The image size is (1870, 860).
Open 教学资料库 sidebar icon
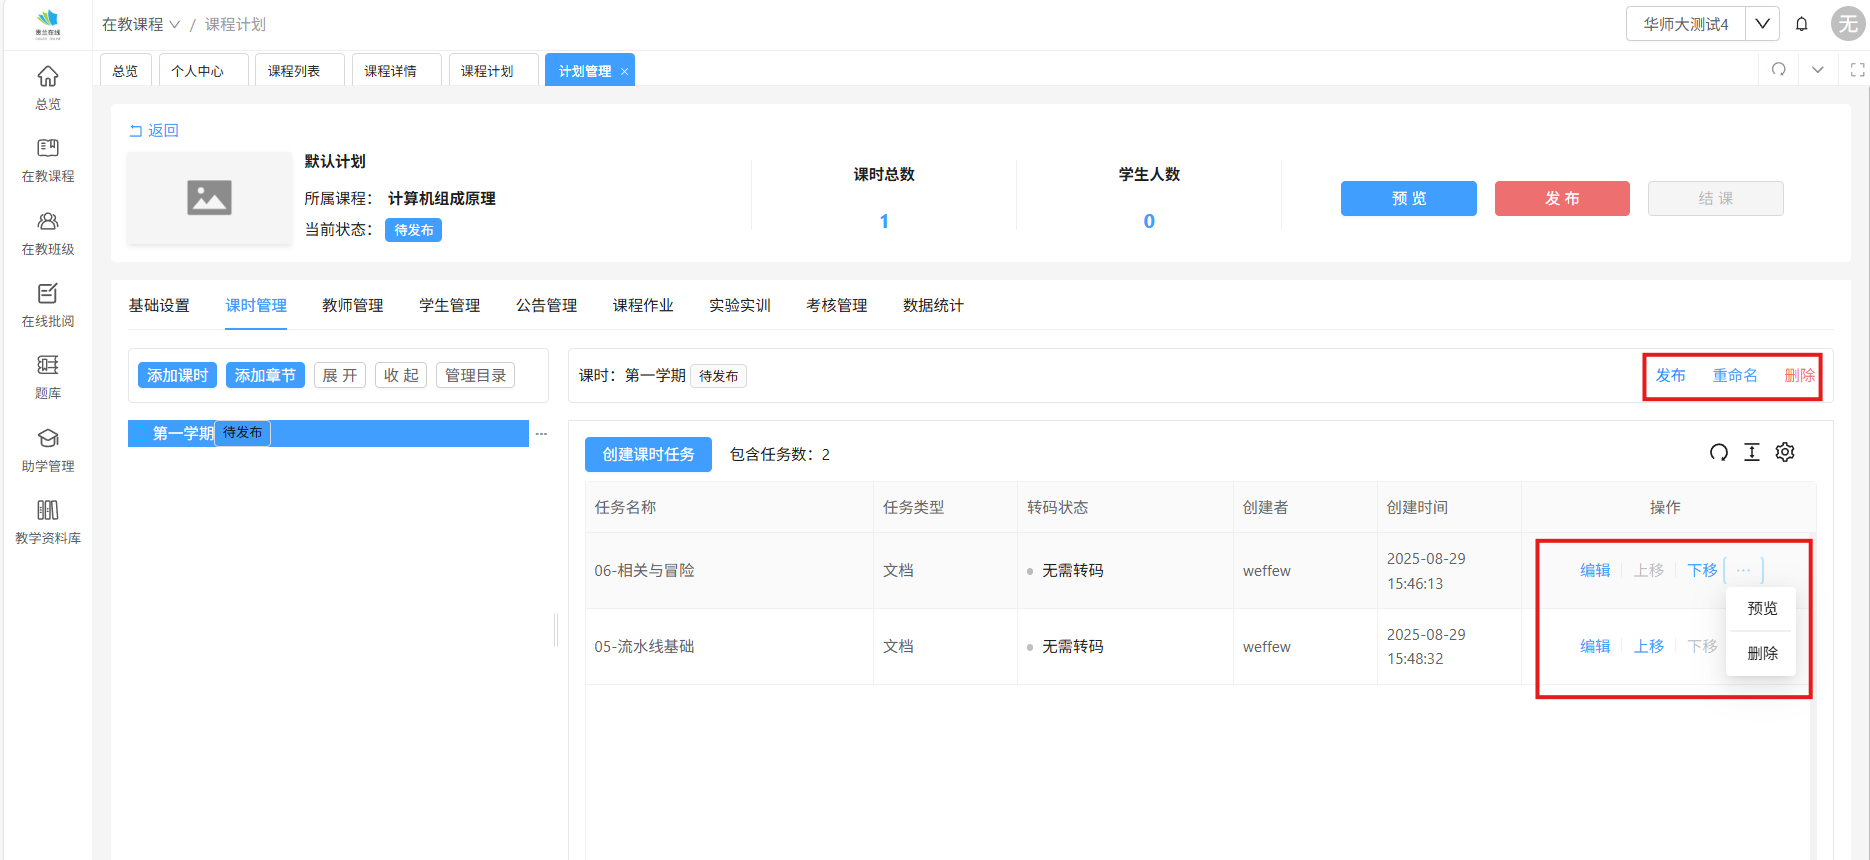click(47, 511)
